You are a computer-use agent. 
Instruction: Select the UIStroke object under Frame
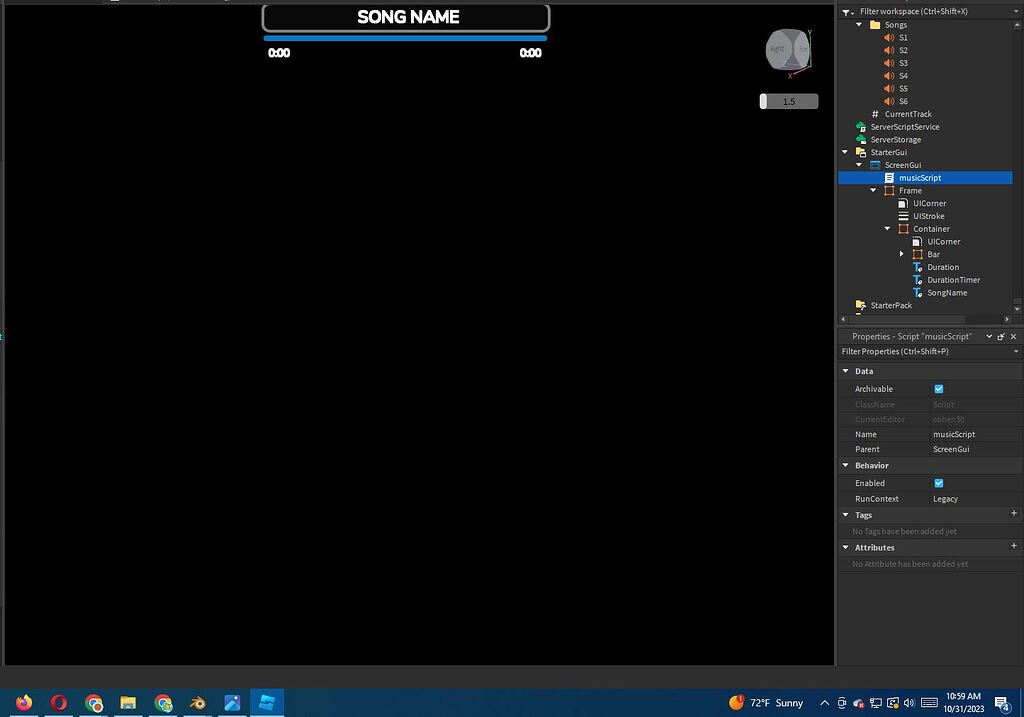click(928, 215)
